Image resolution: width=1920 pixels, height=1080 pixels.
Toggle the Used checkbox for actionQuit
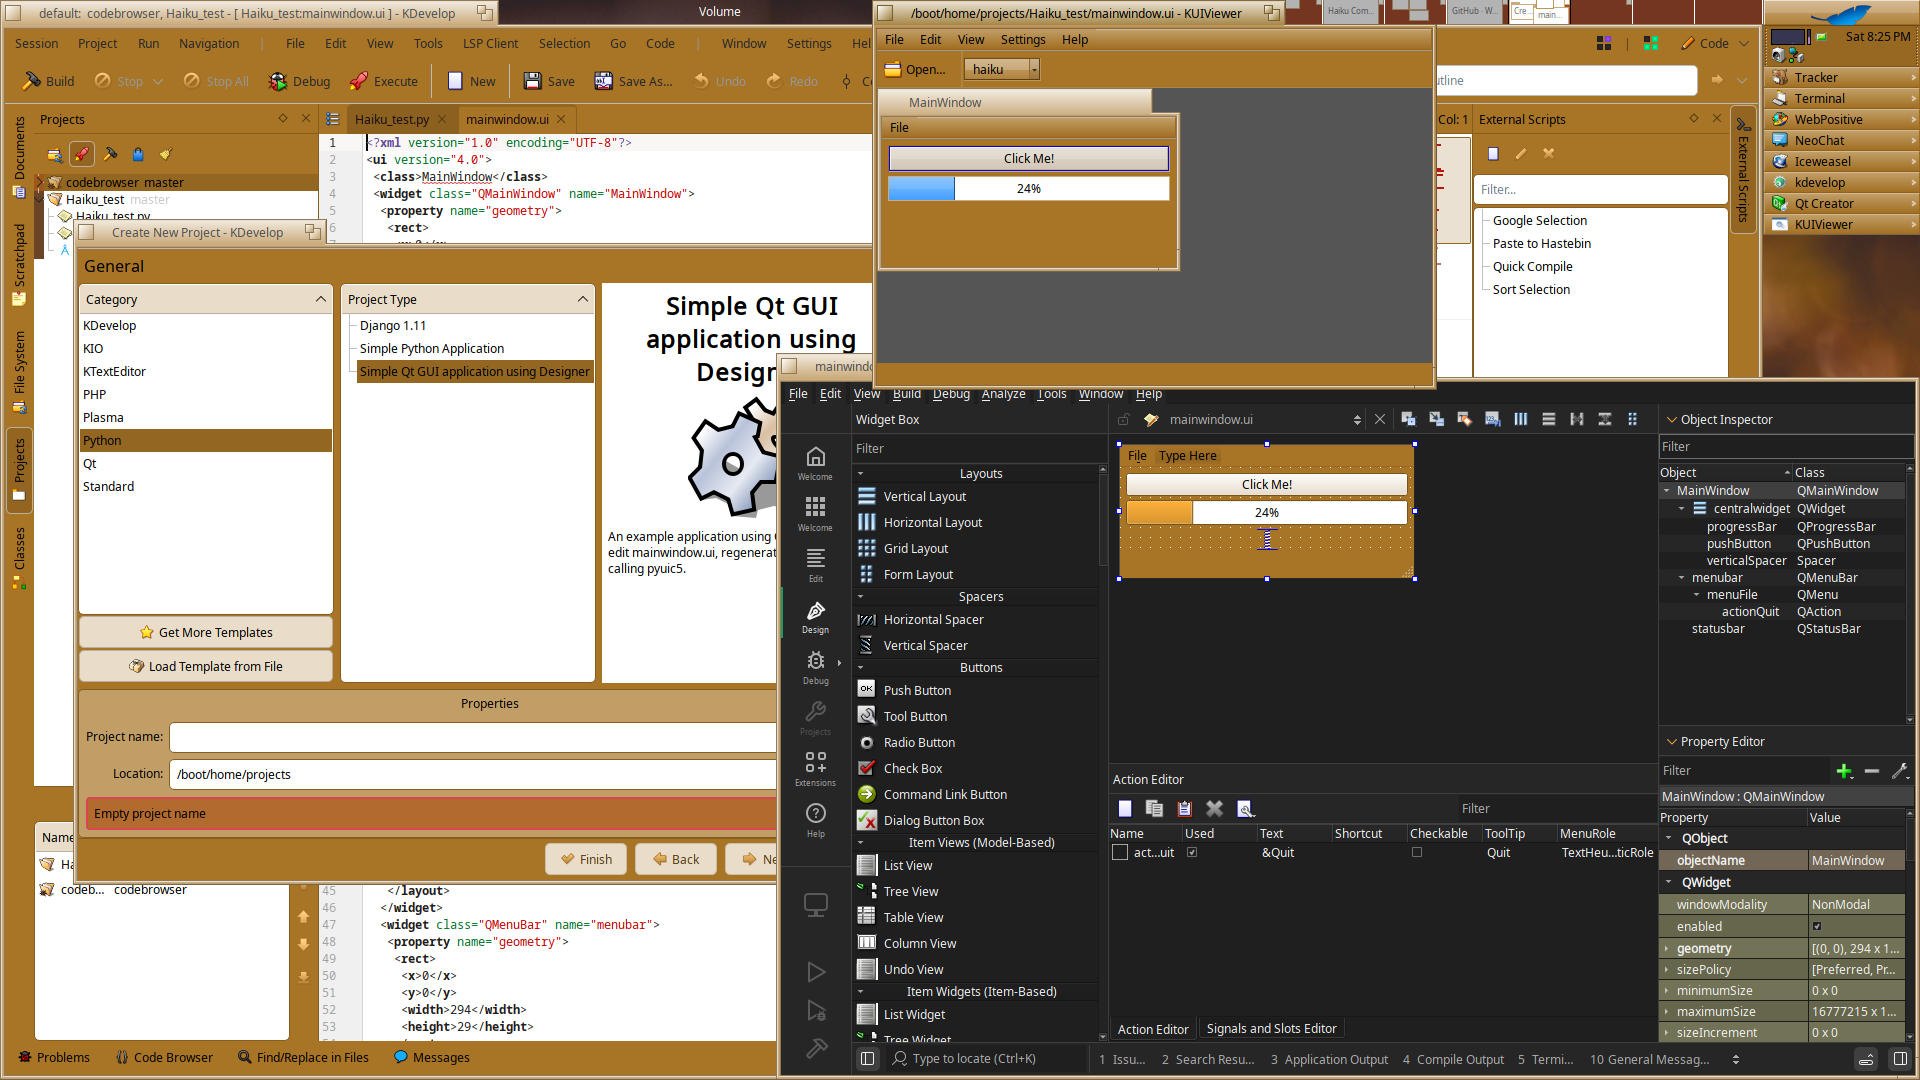pyautogui.click(x=1192, y=852)
